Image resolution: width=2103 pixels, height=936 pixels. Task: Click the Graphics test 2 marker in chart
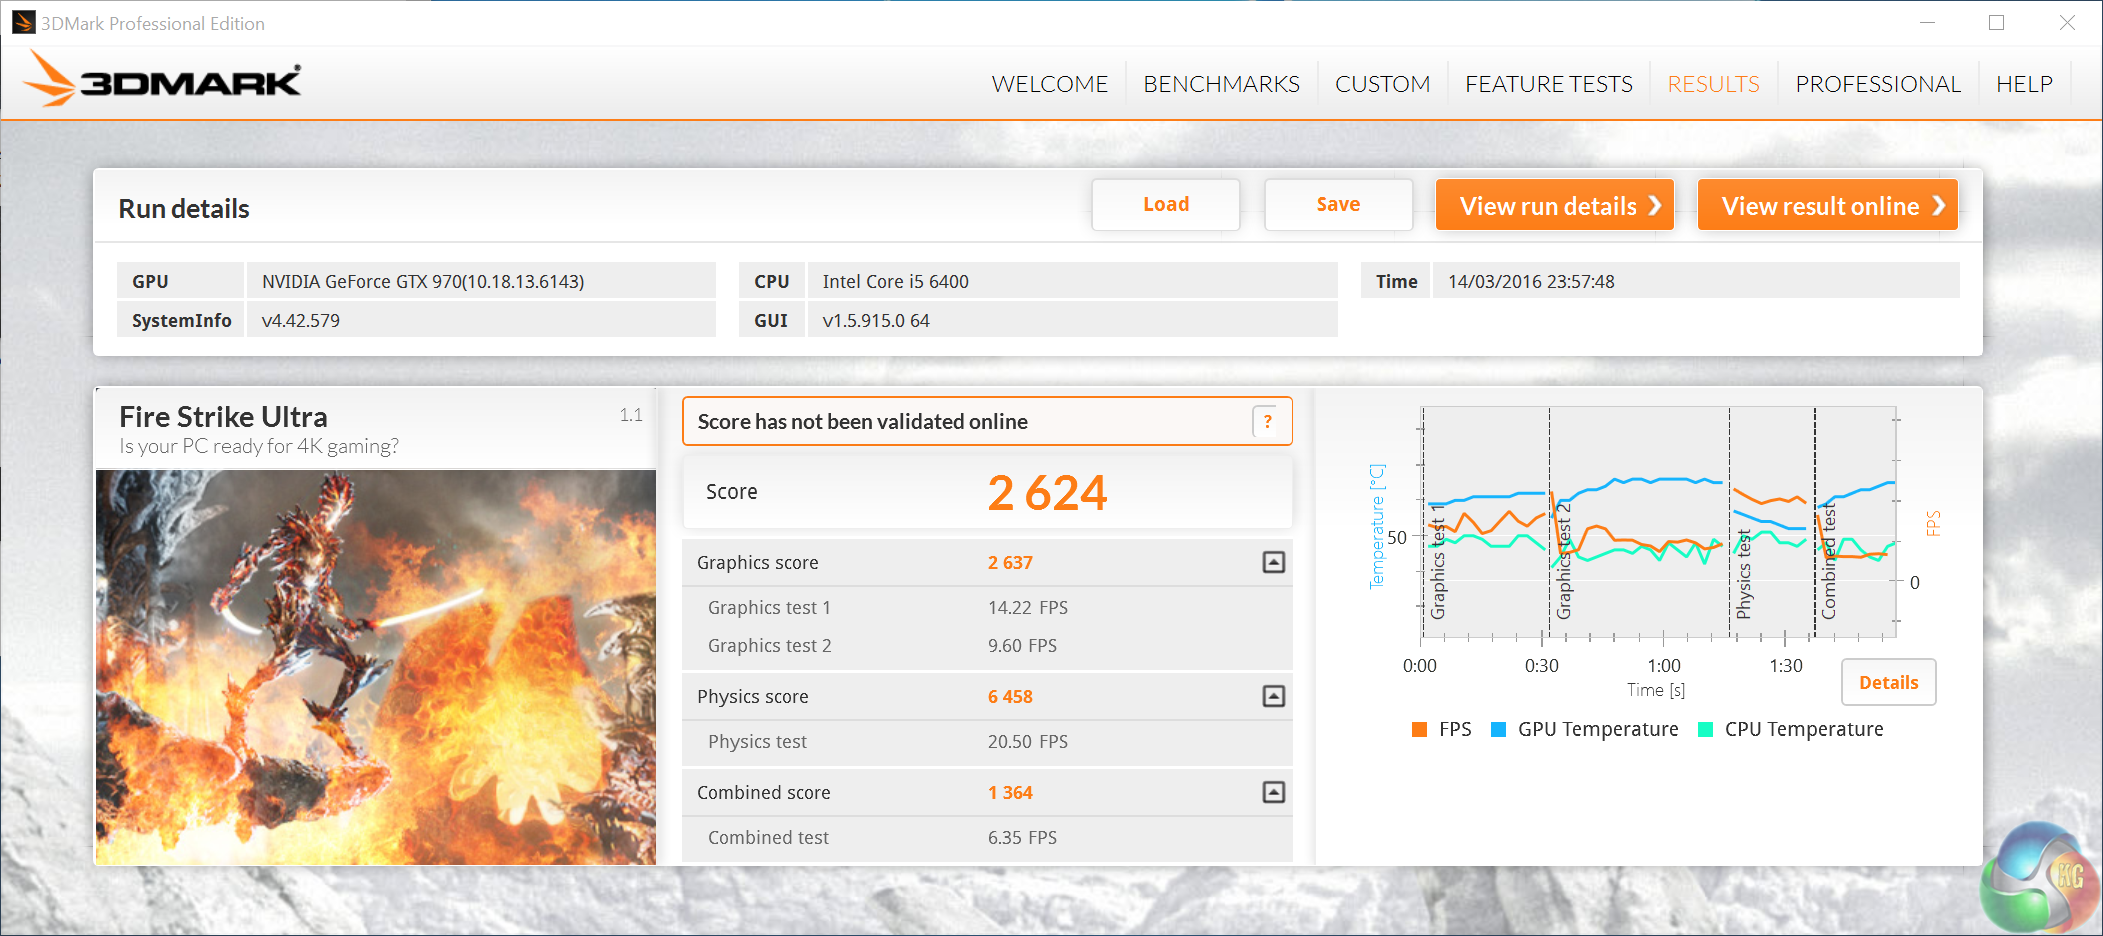click(x=1564, y=561)
